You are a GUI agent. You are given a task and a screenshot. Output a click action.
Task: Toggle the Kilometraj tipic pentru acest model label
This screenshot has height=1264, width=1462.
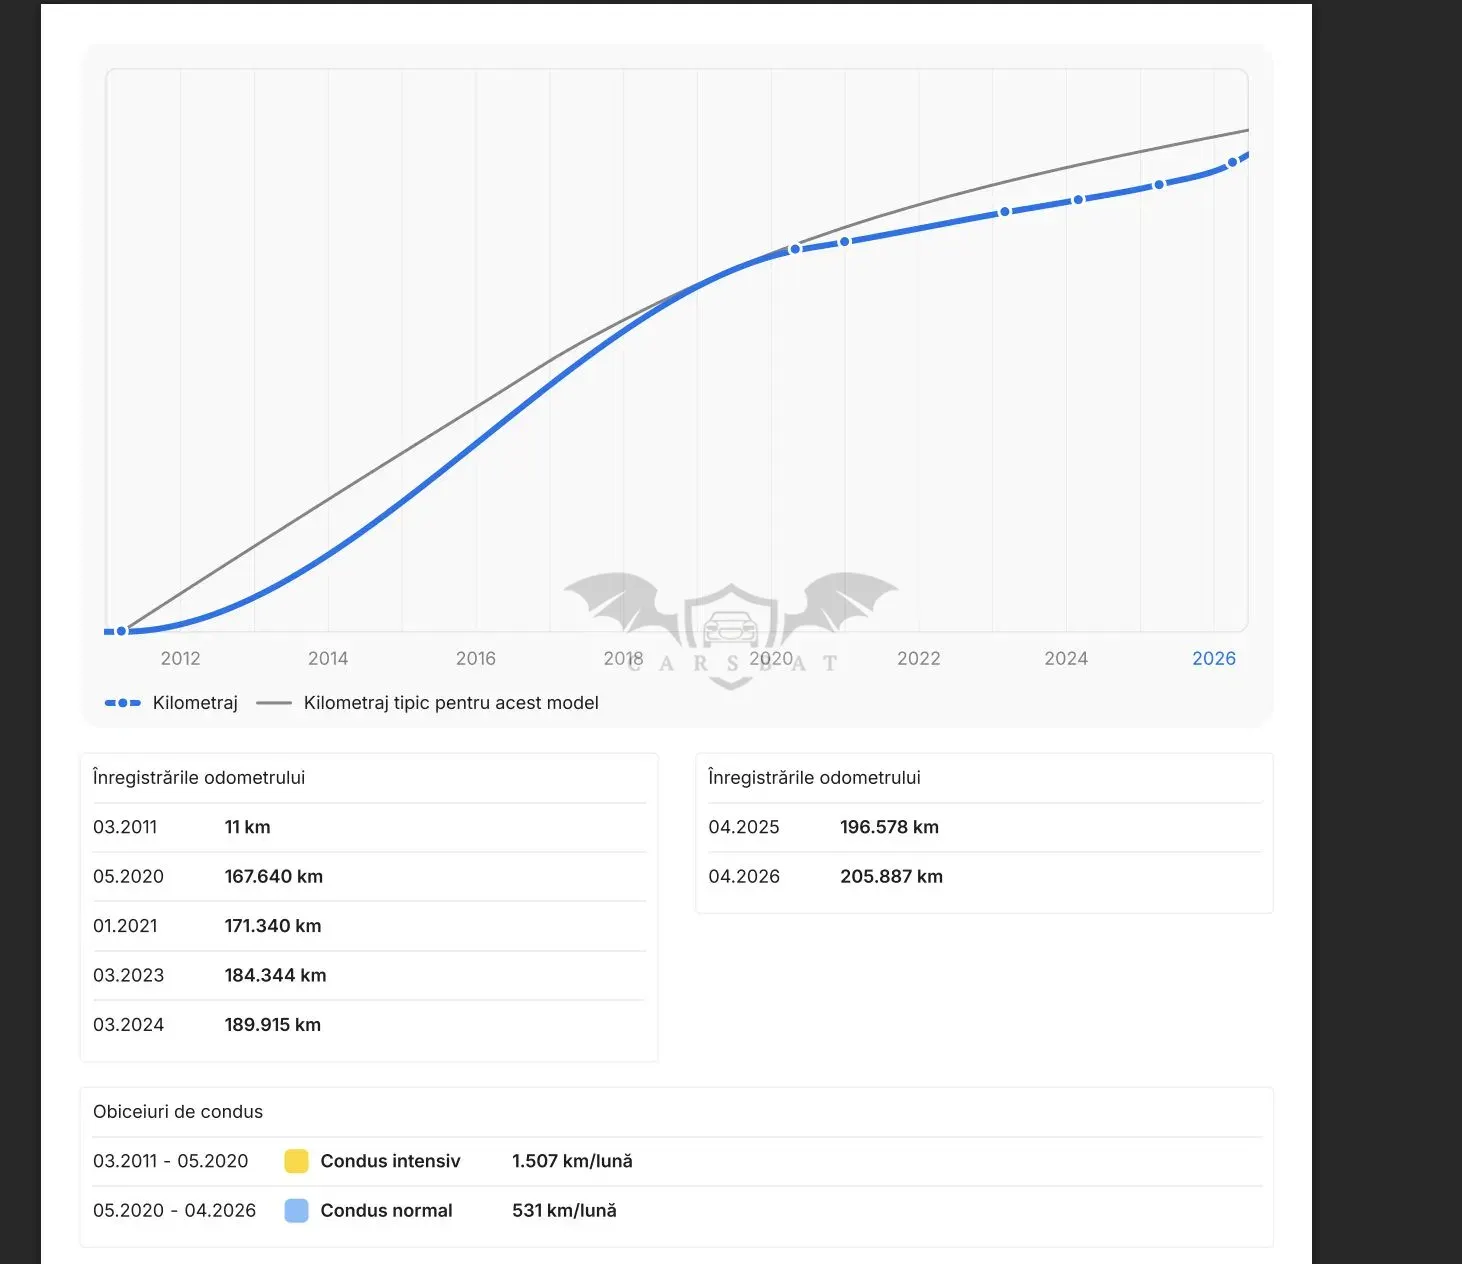pyautogui.click(x=451, y=703)
